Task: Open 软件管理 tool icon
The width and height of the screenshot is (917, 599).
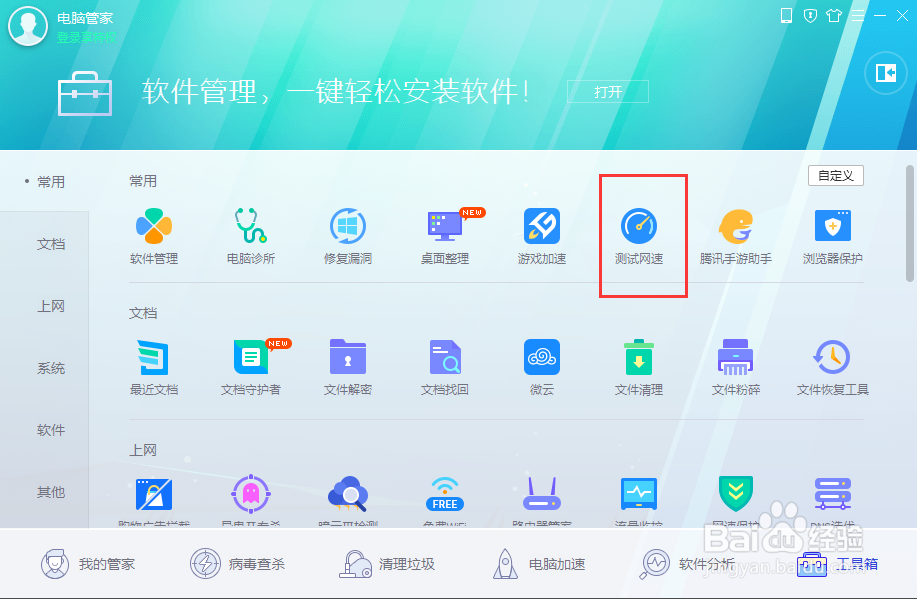Action: click(154, 226)
